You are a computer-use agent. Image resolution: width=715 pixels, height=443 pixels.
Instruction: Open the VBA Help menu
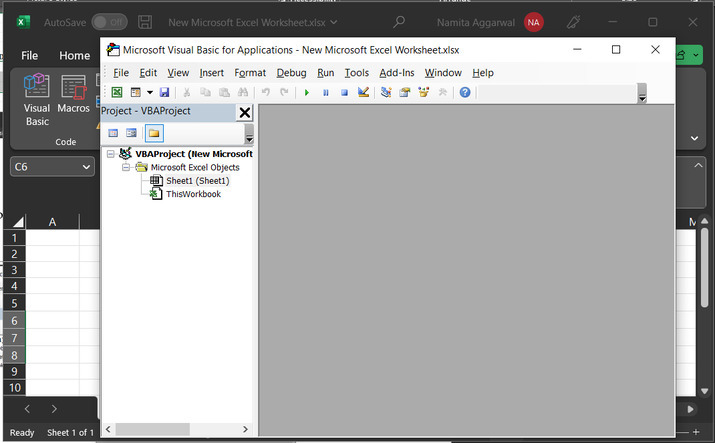tap(483, 73)
